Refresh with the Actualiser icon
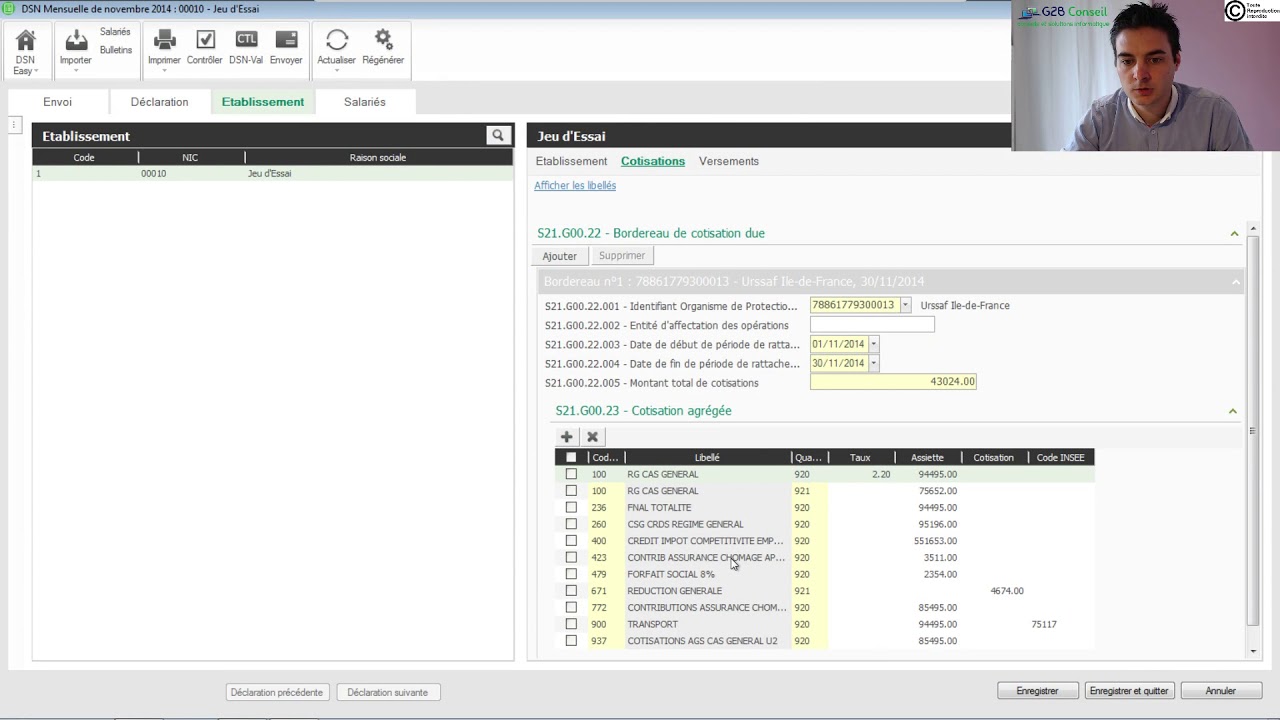 pos(337,40)
